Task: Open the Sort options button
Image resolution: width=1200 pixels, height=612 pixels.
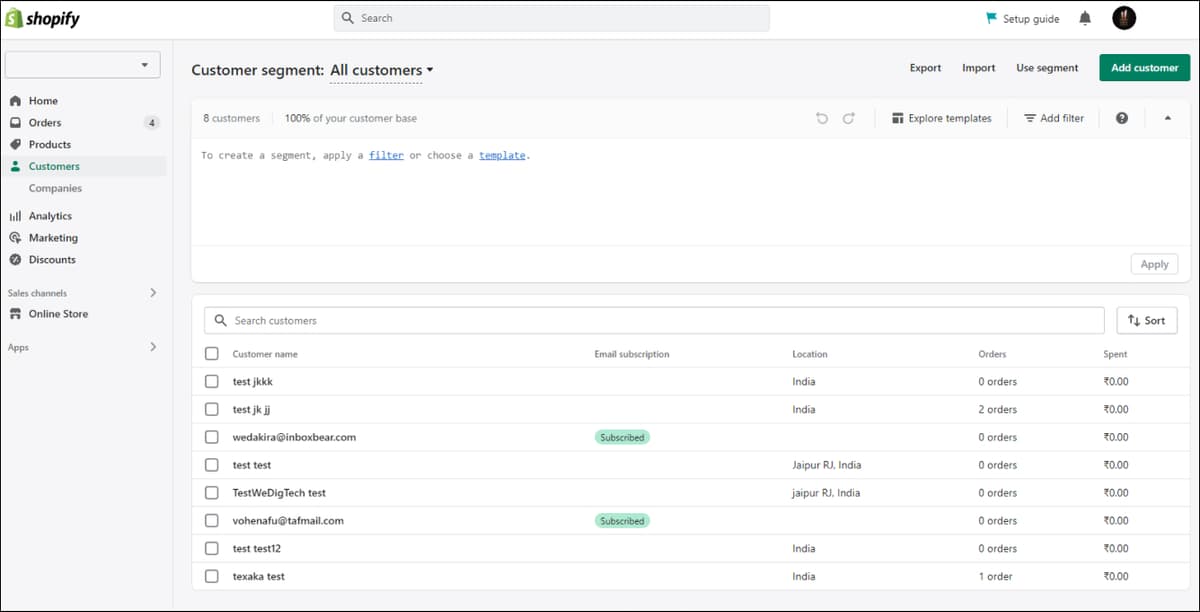Action: [x=1147, y=320]
